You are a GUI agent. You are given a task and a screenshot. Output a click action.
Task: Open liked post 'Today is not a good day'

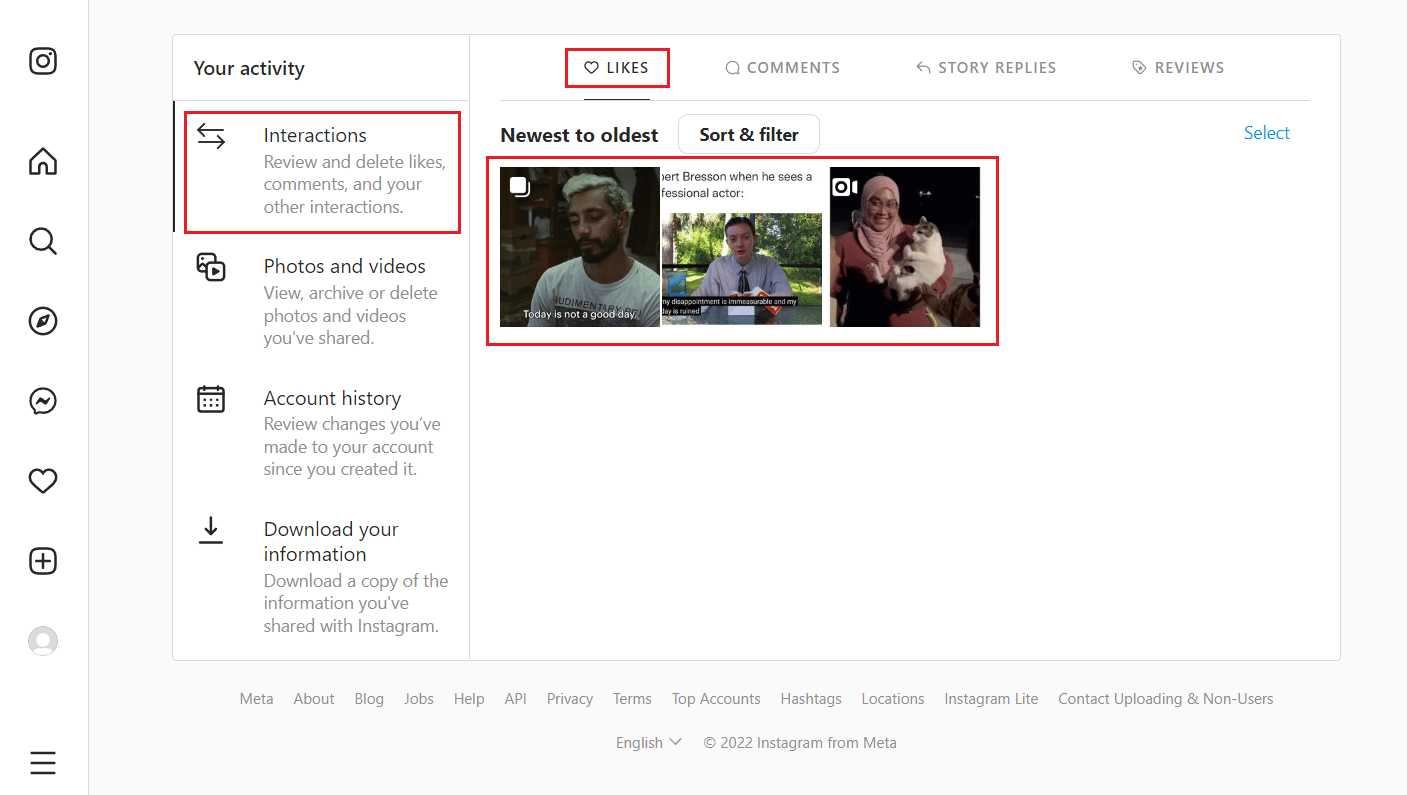click(579, 247)
